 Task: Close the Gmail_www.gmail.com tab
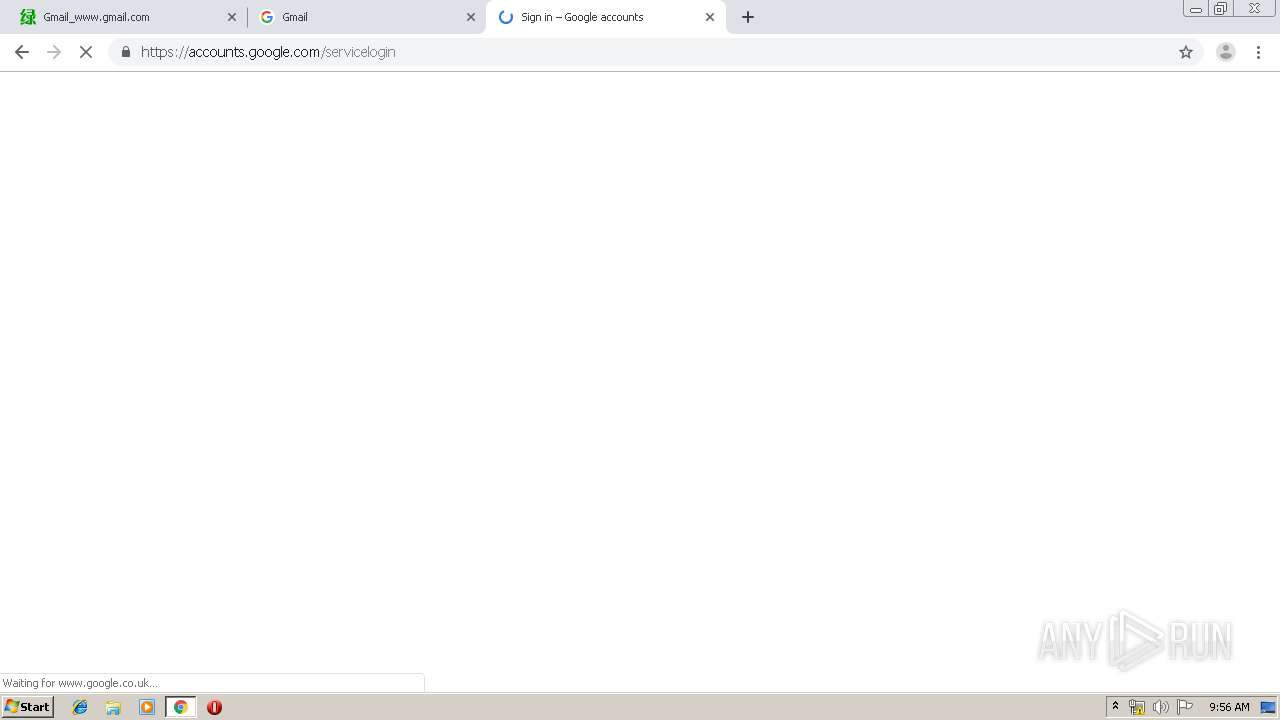[x=232, y=17]
